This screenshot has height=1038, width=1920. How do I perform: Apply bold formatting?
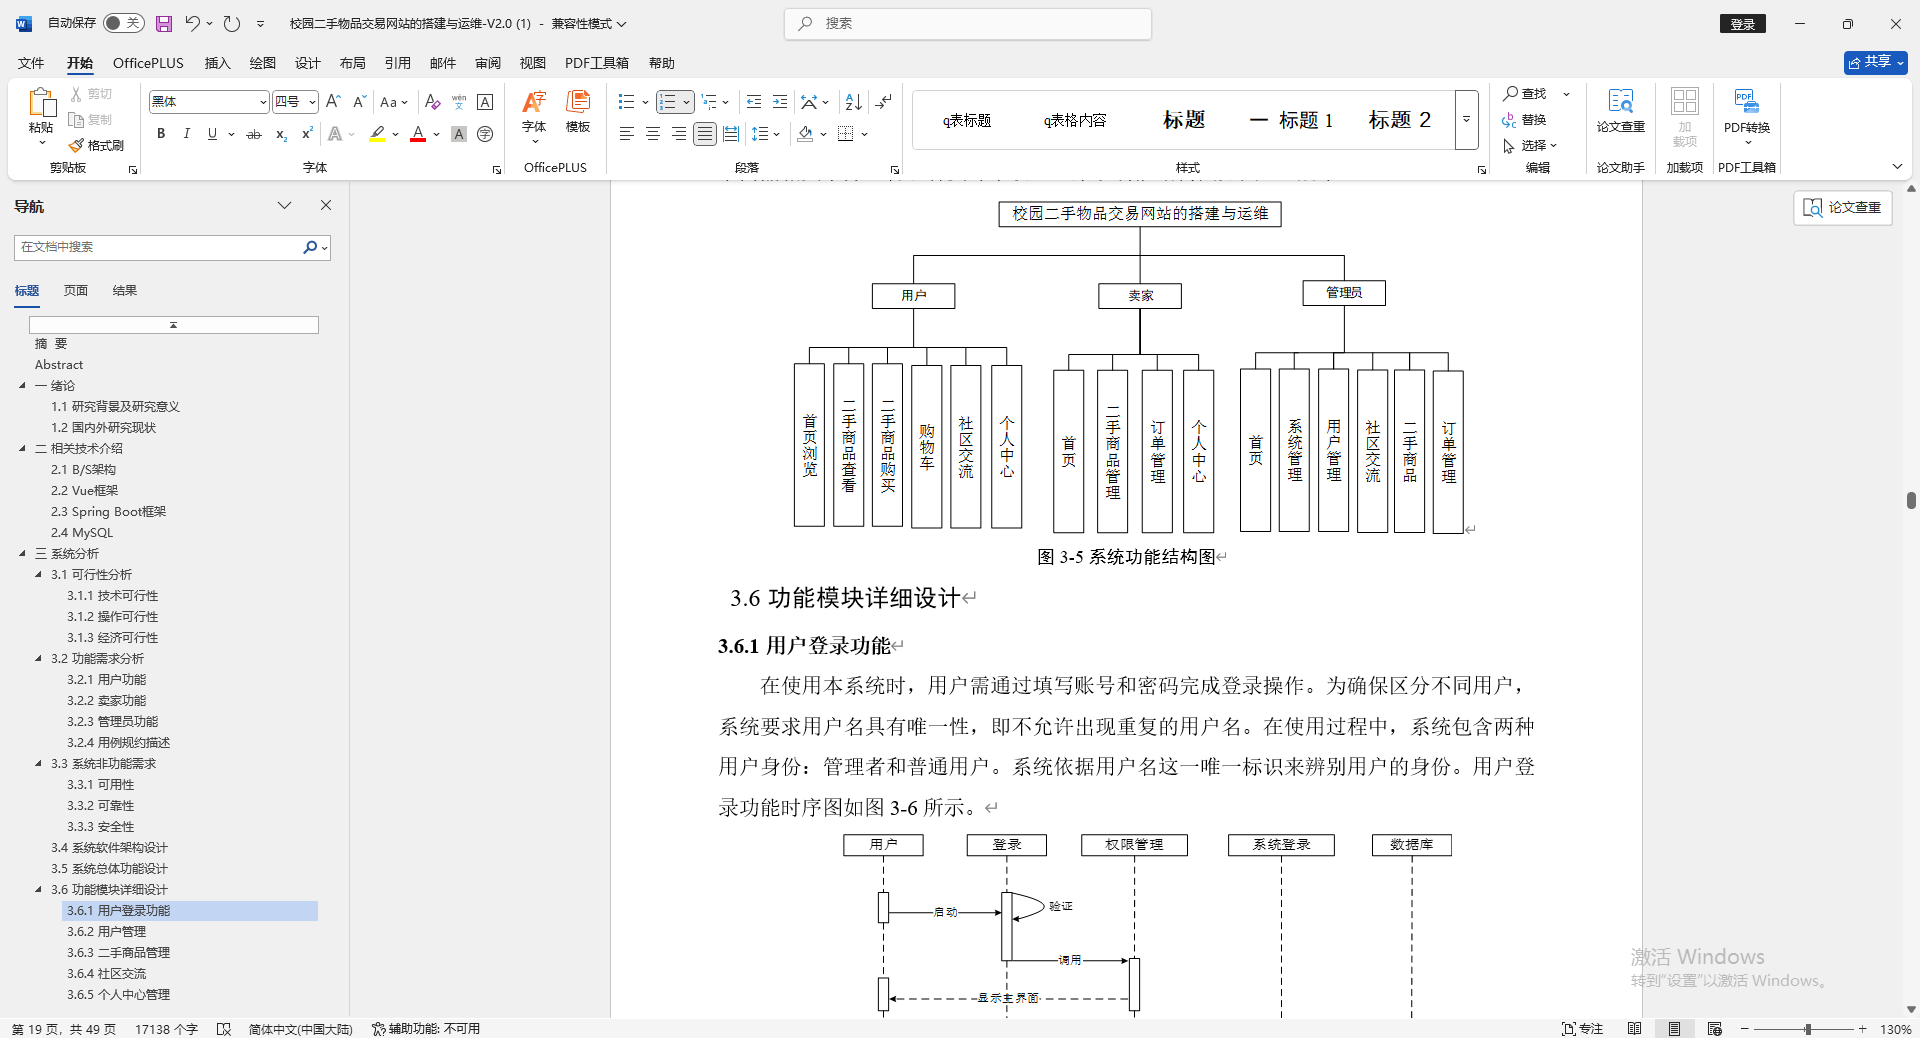(161, 133)
